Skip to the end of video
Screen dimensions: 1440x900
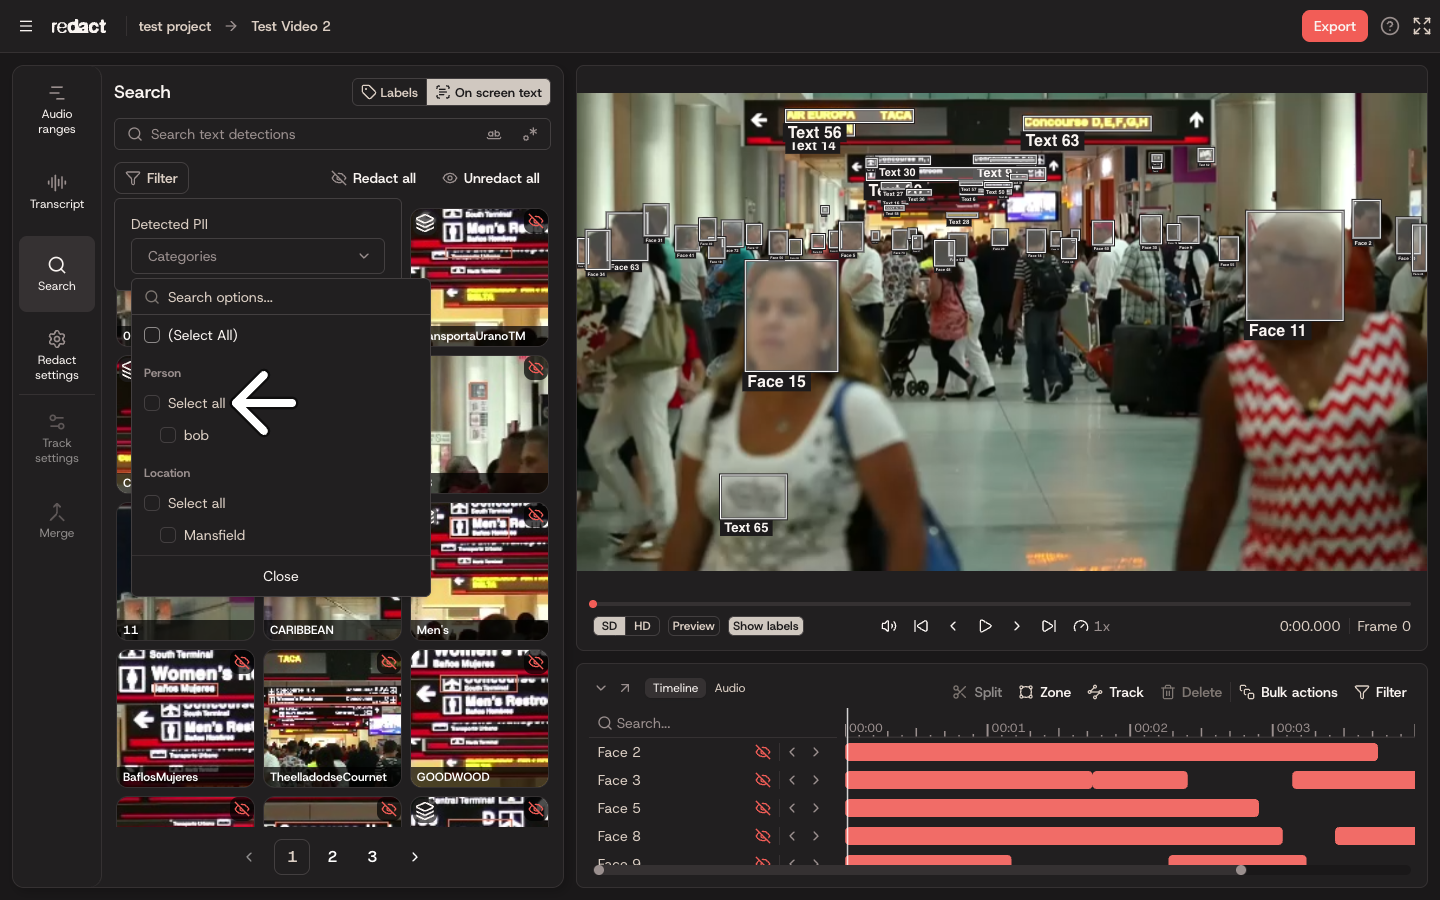click(x=1049, y=626)
